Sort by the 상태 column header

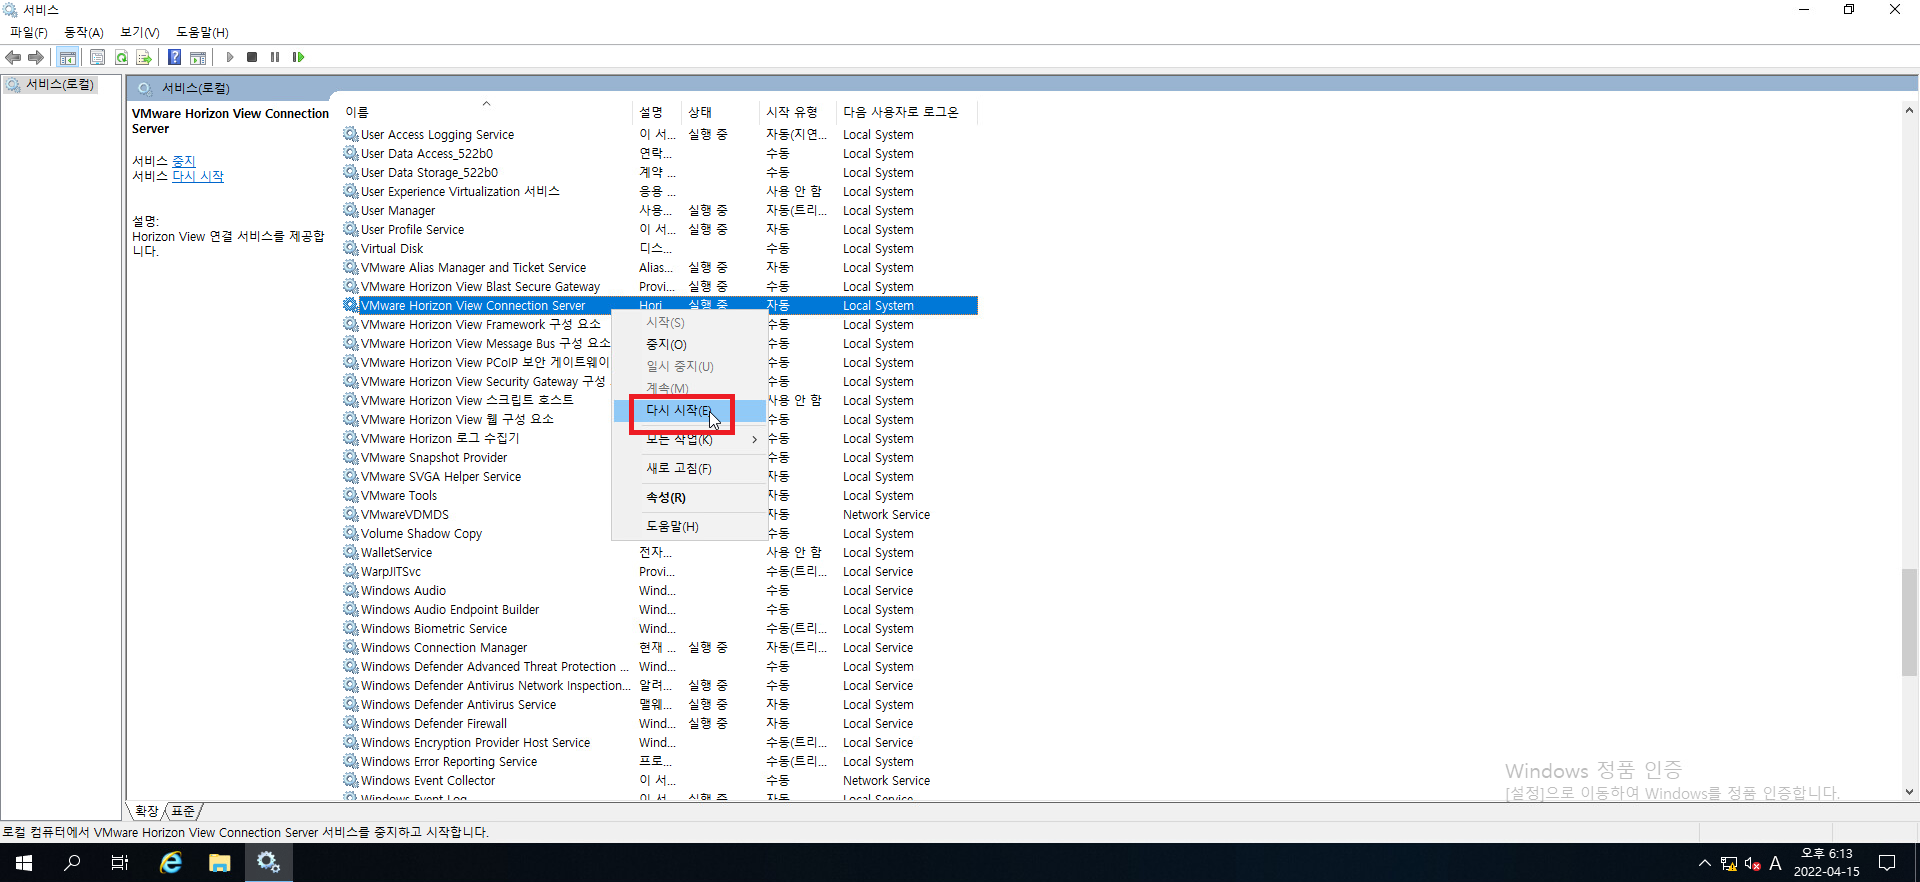point(721,112)
